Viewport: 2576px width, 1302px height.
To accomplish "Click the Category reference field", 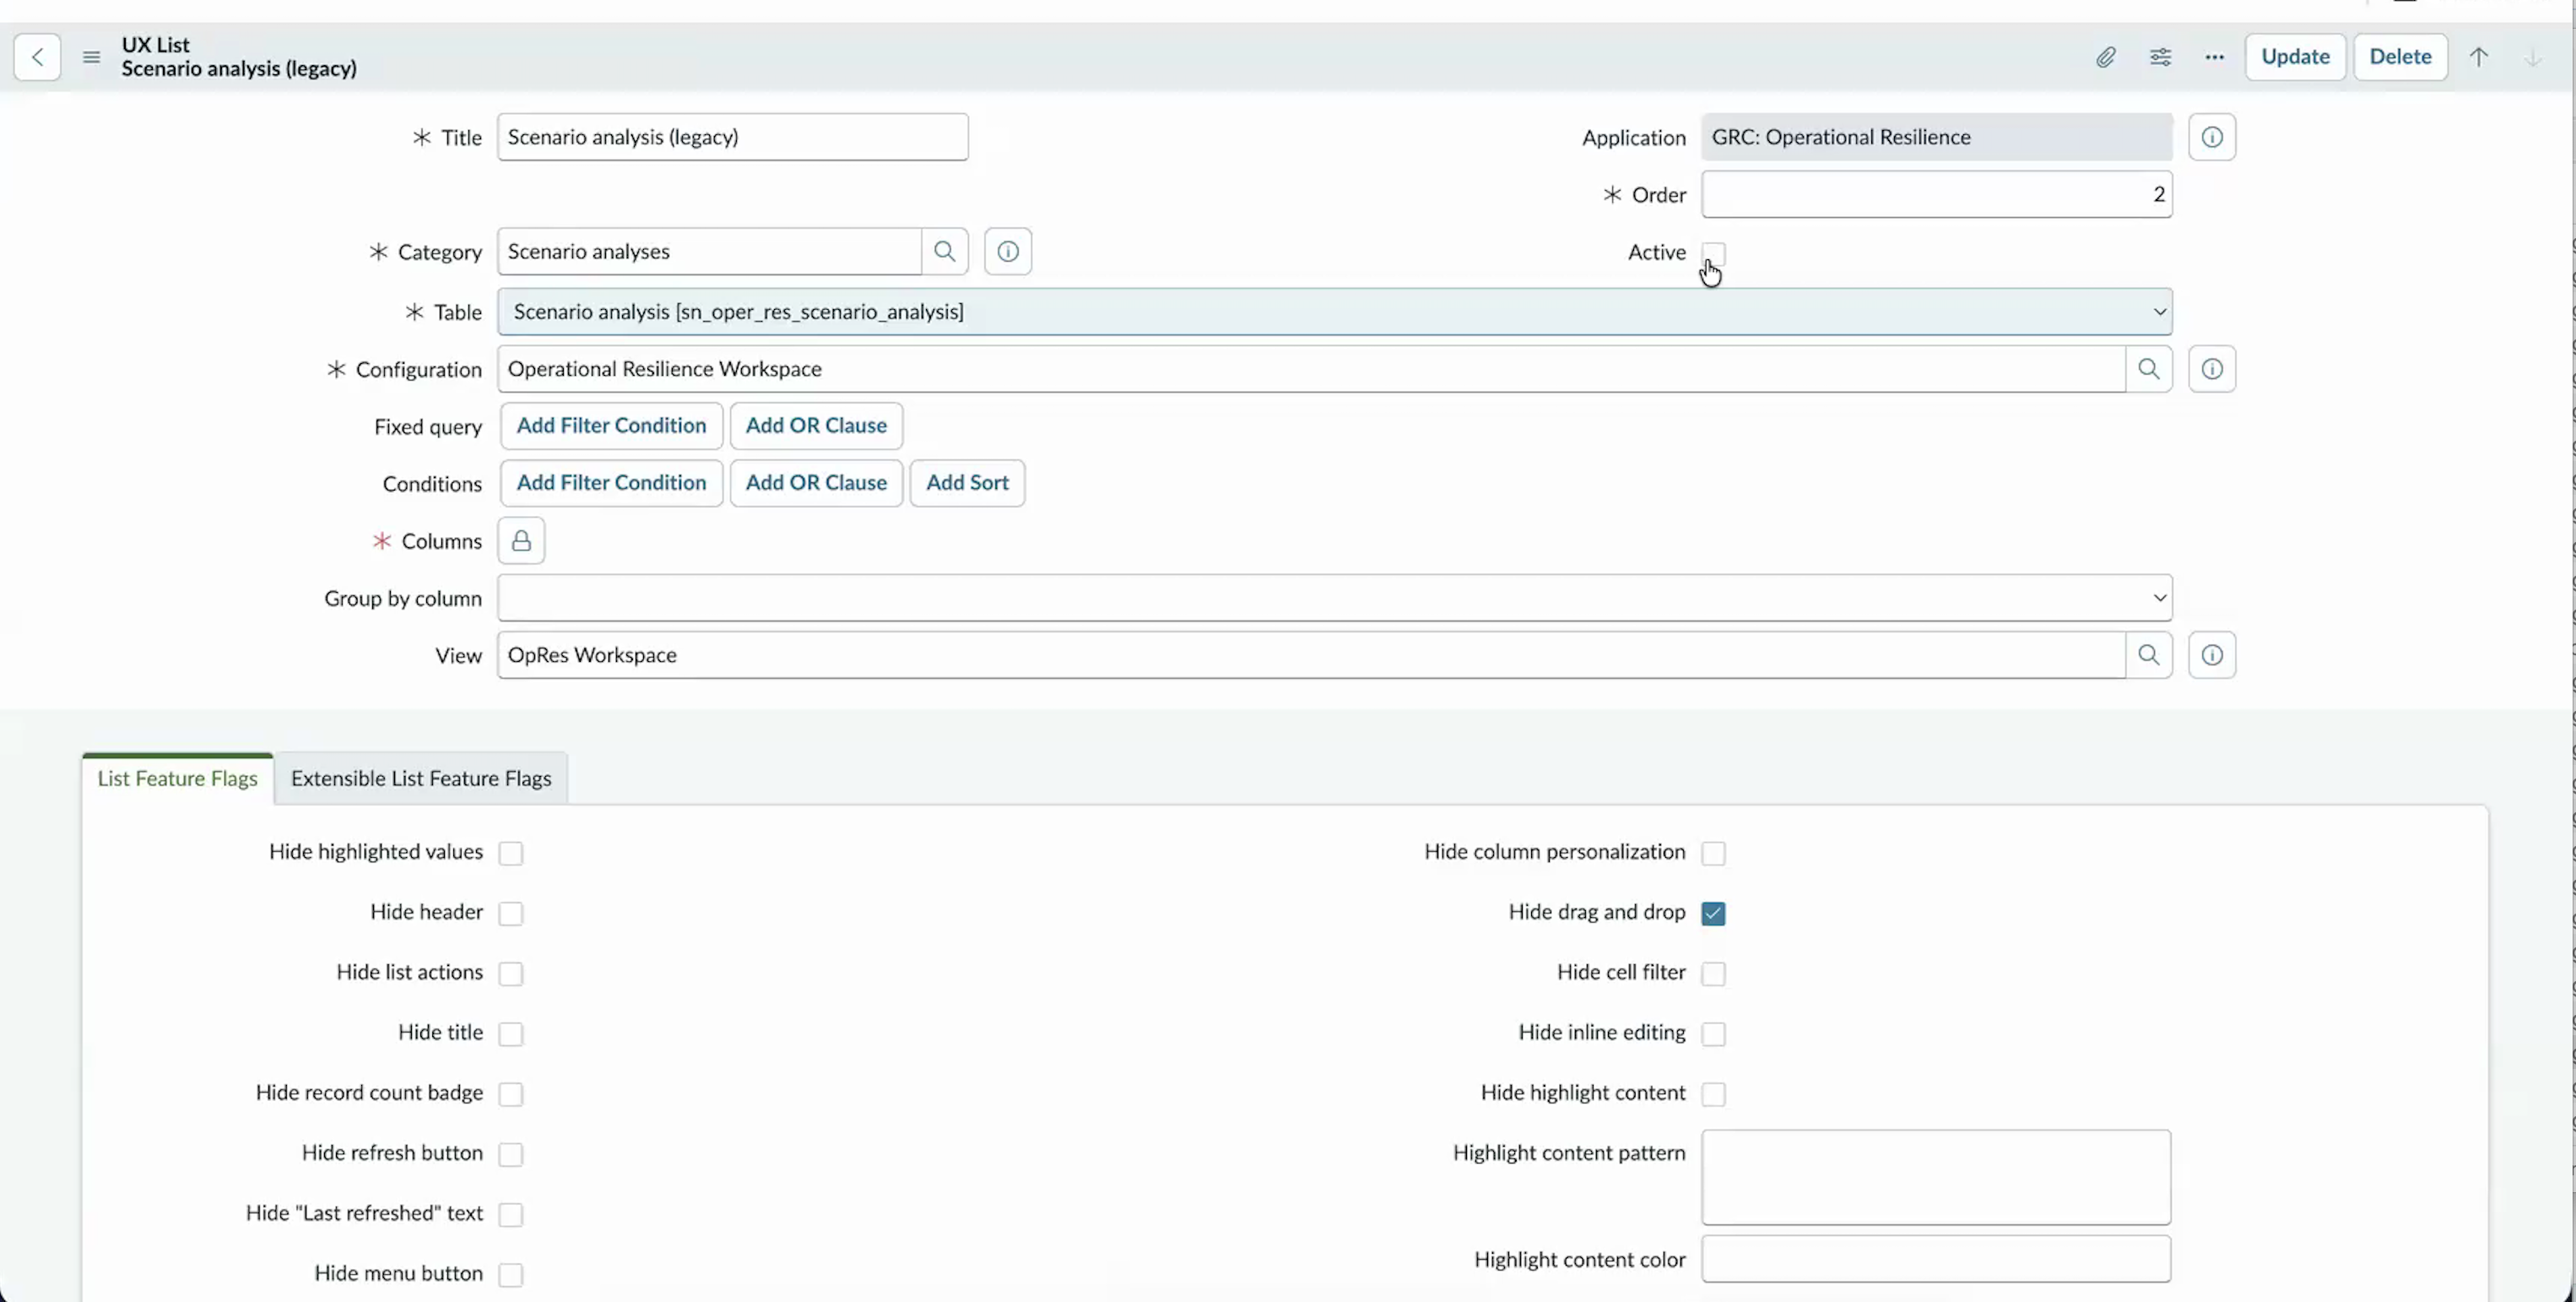I will click(x=709, y=252).
